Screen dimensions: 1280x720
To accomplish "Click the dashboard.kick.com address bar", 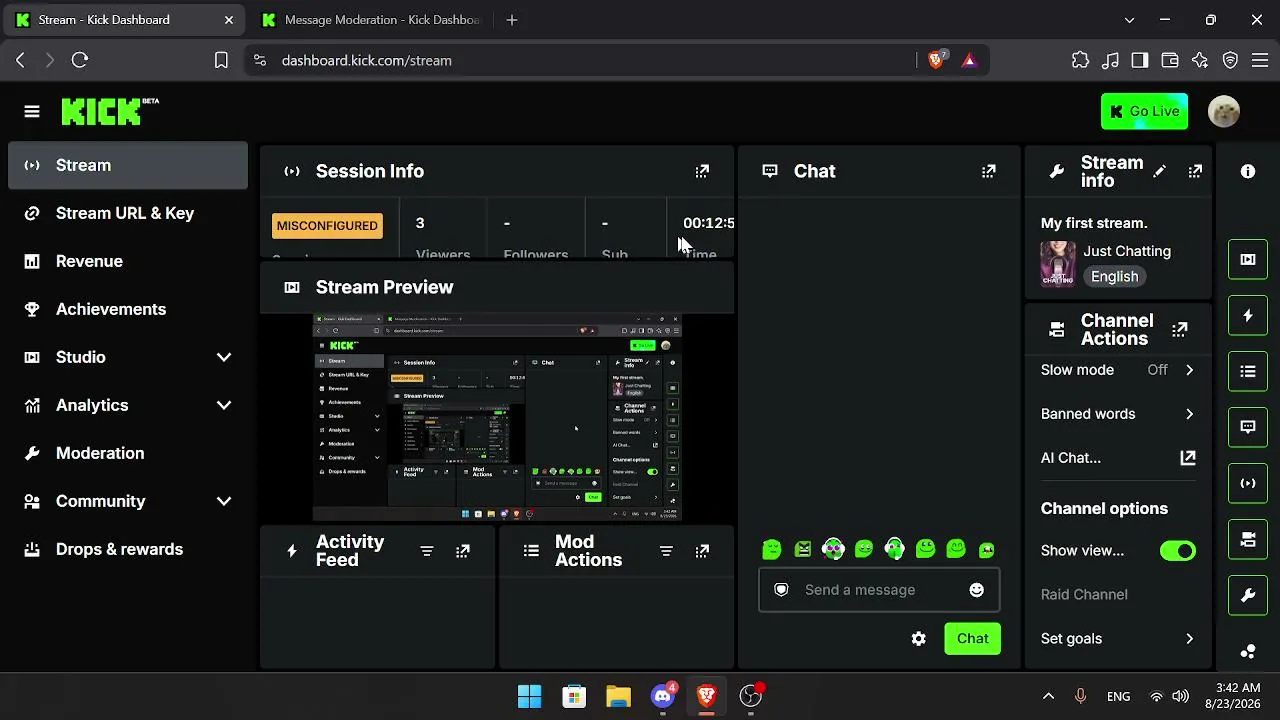I will click(x=580, y=60).
